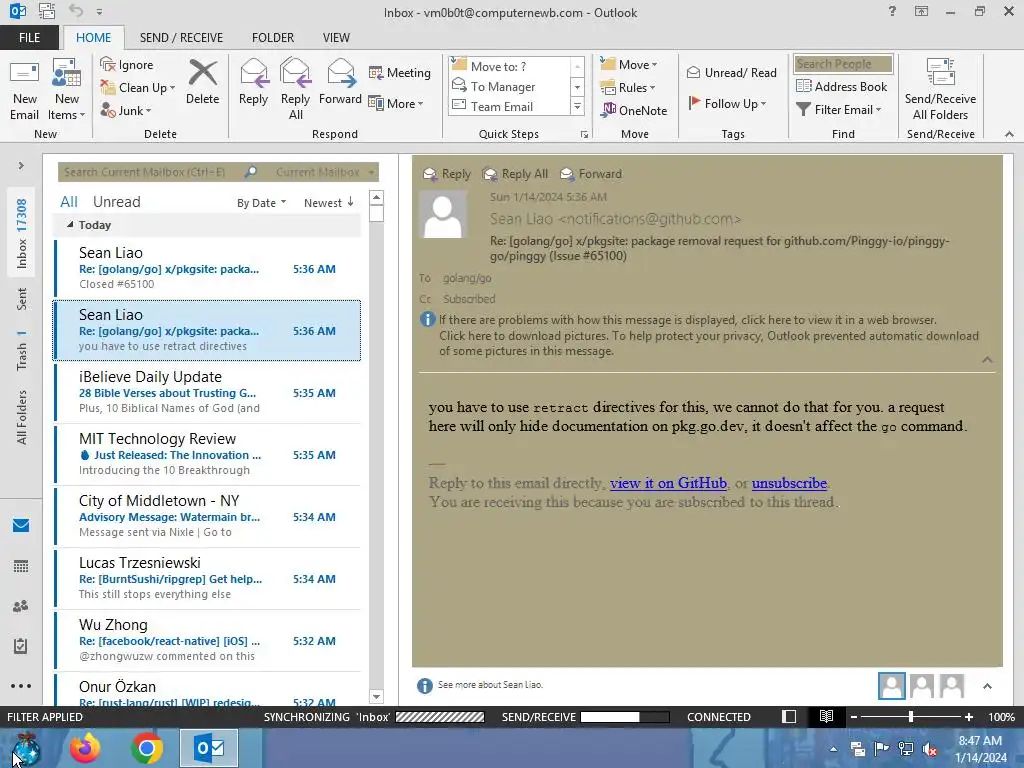Send message to OneNote
Screen dimensions: 1024x768
click(x=633, y=110)
